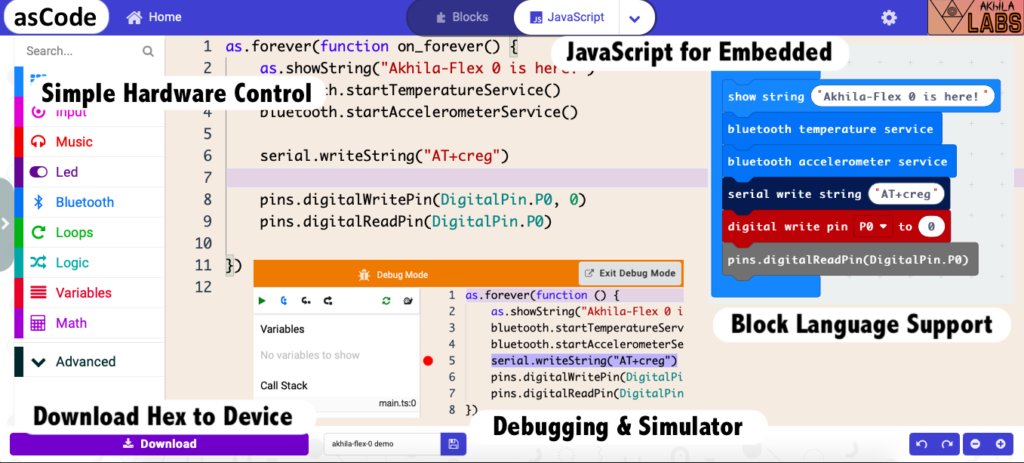
Task: Open the settings gear menu
Action: (x=889, y=18)
